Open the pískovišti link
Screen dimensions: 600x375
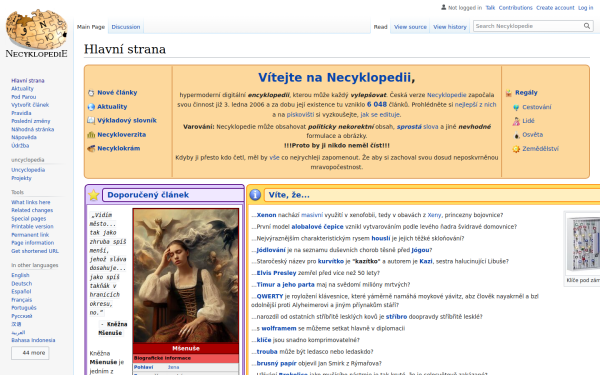pyautogui.click(x=300, y=114)
